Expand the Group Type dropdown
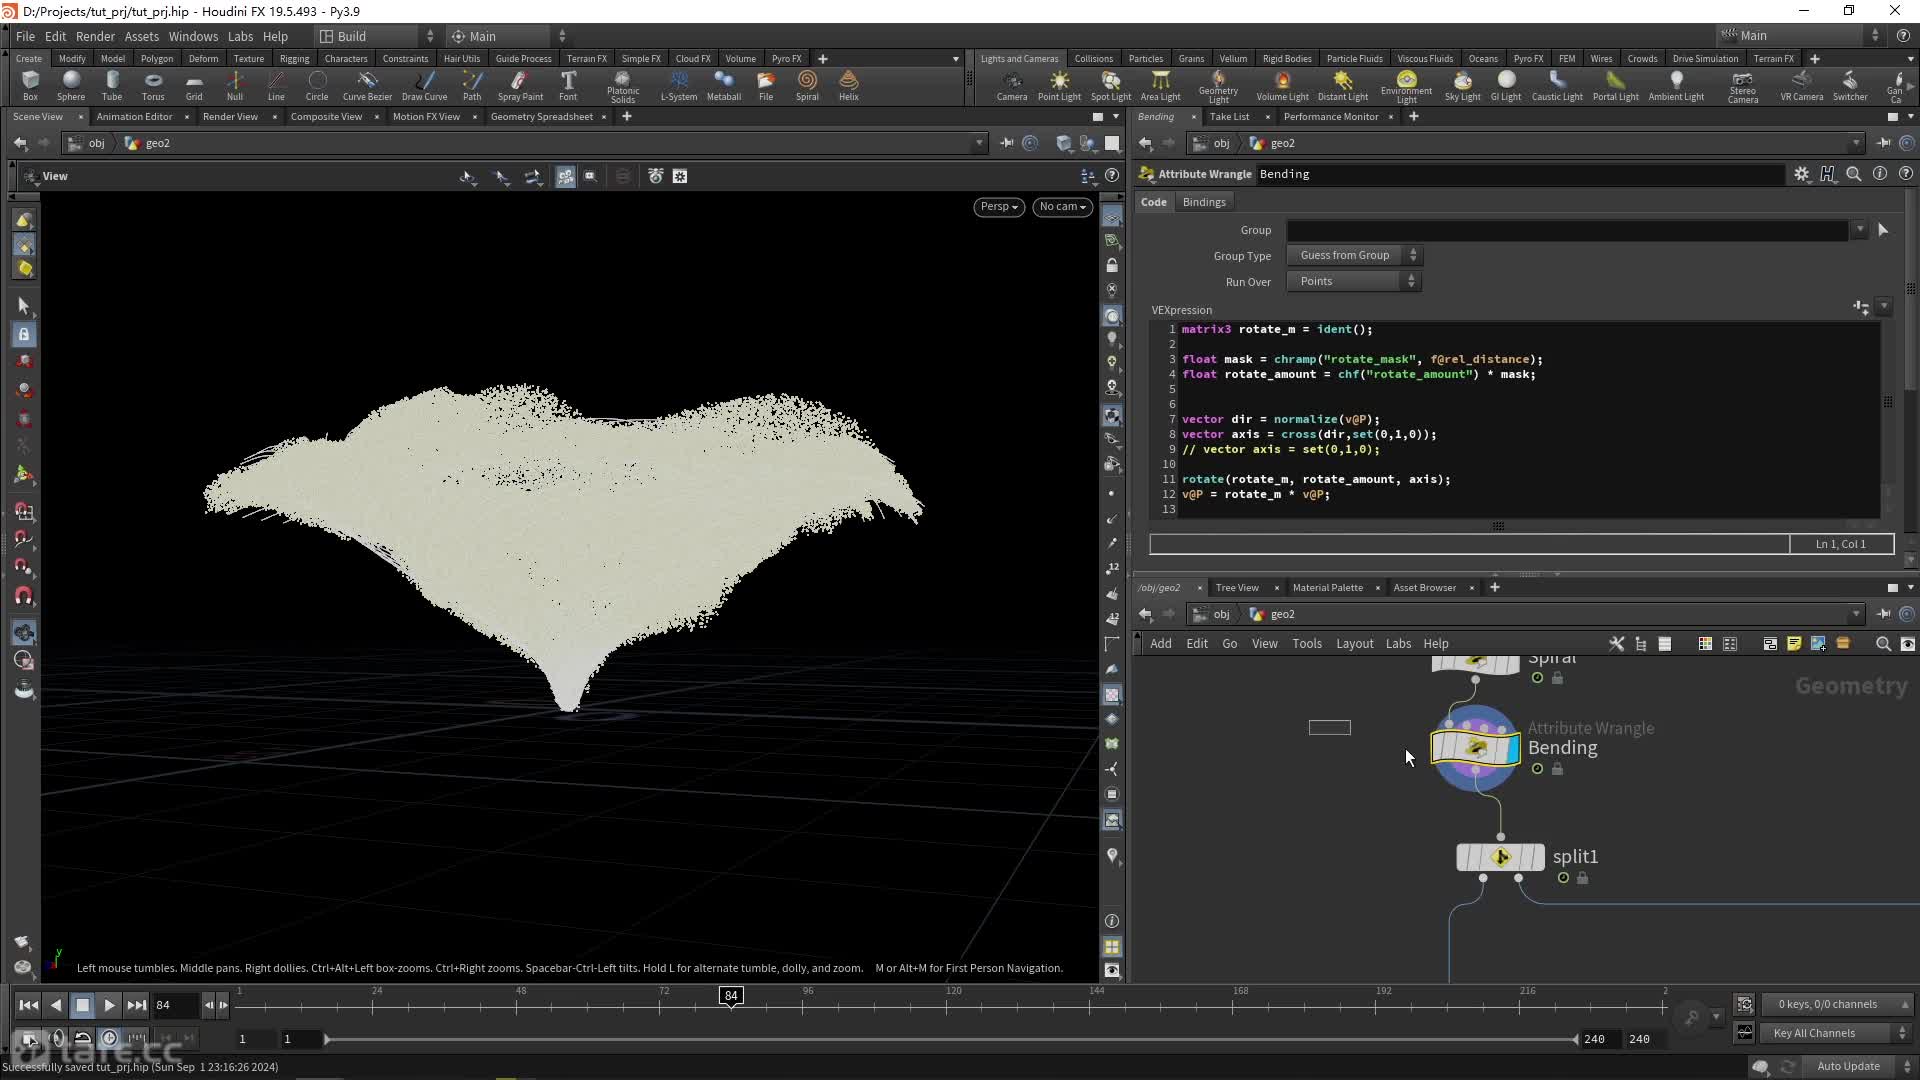 (x=1414, y=255)
